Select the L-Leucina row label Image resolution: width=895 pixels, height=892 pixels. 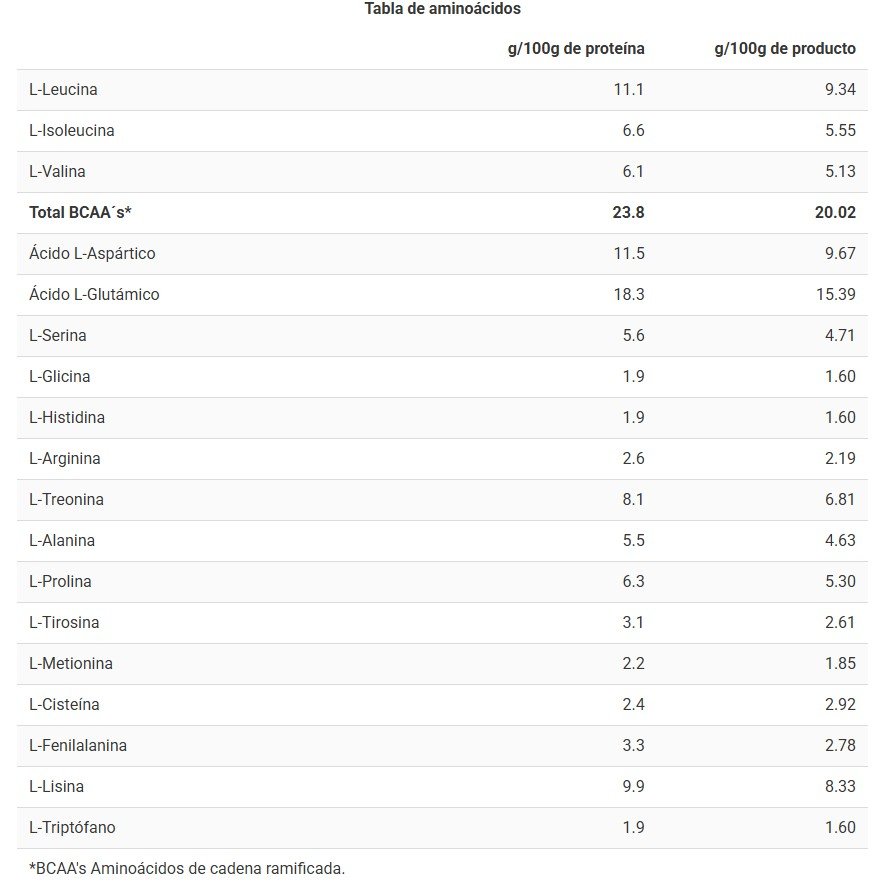(63, 90)
